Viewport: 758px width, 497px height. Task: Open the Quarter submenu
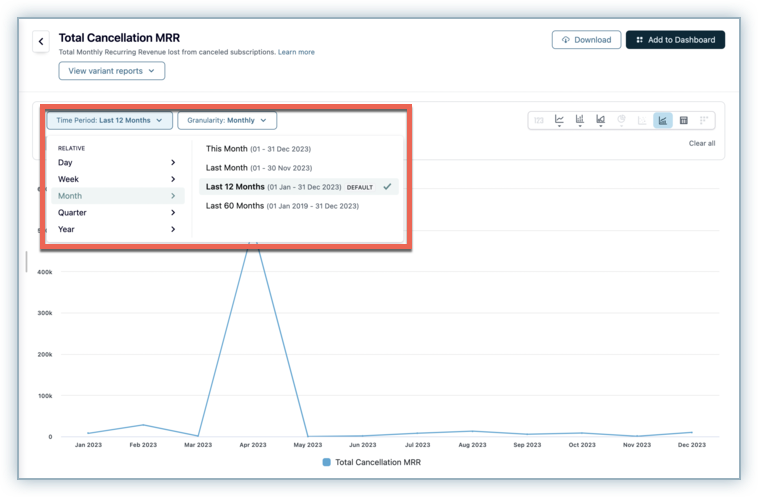(x=116, y=213)
